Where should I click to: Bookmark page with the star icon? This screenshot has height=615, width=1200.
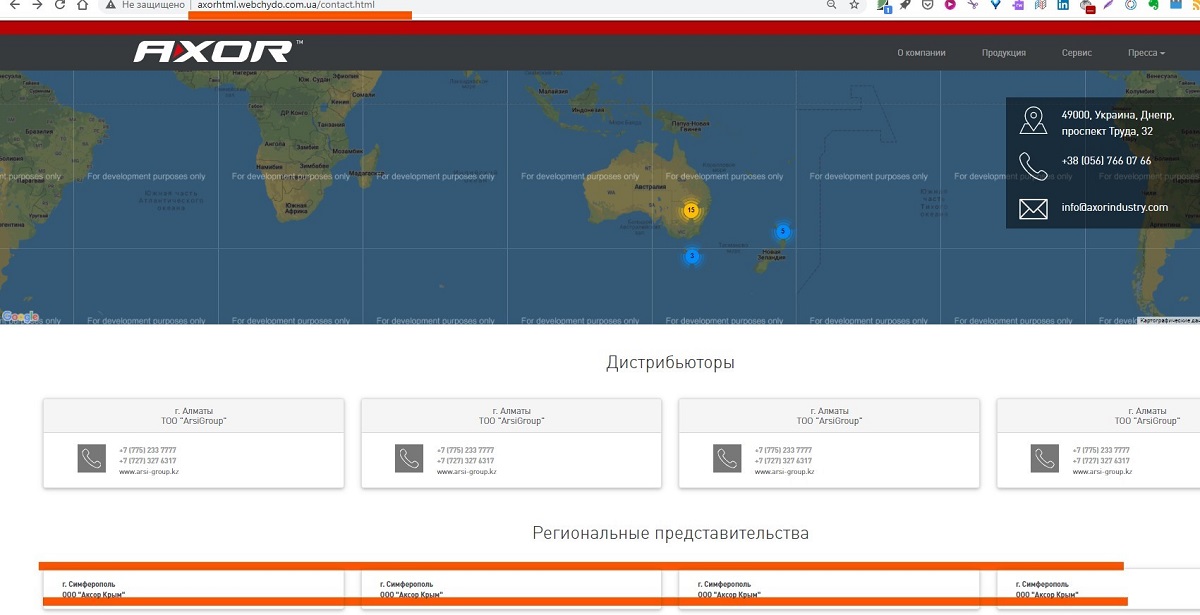tap(854, 5)
